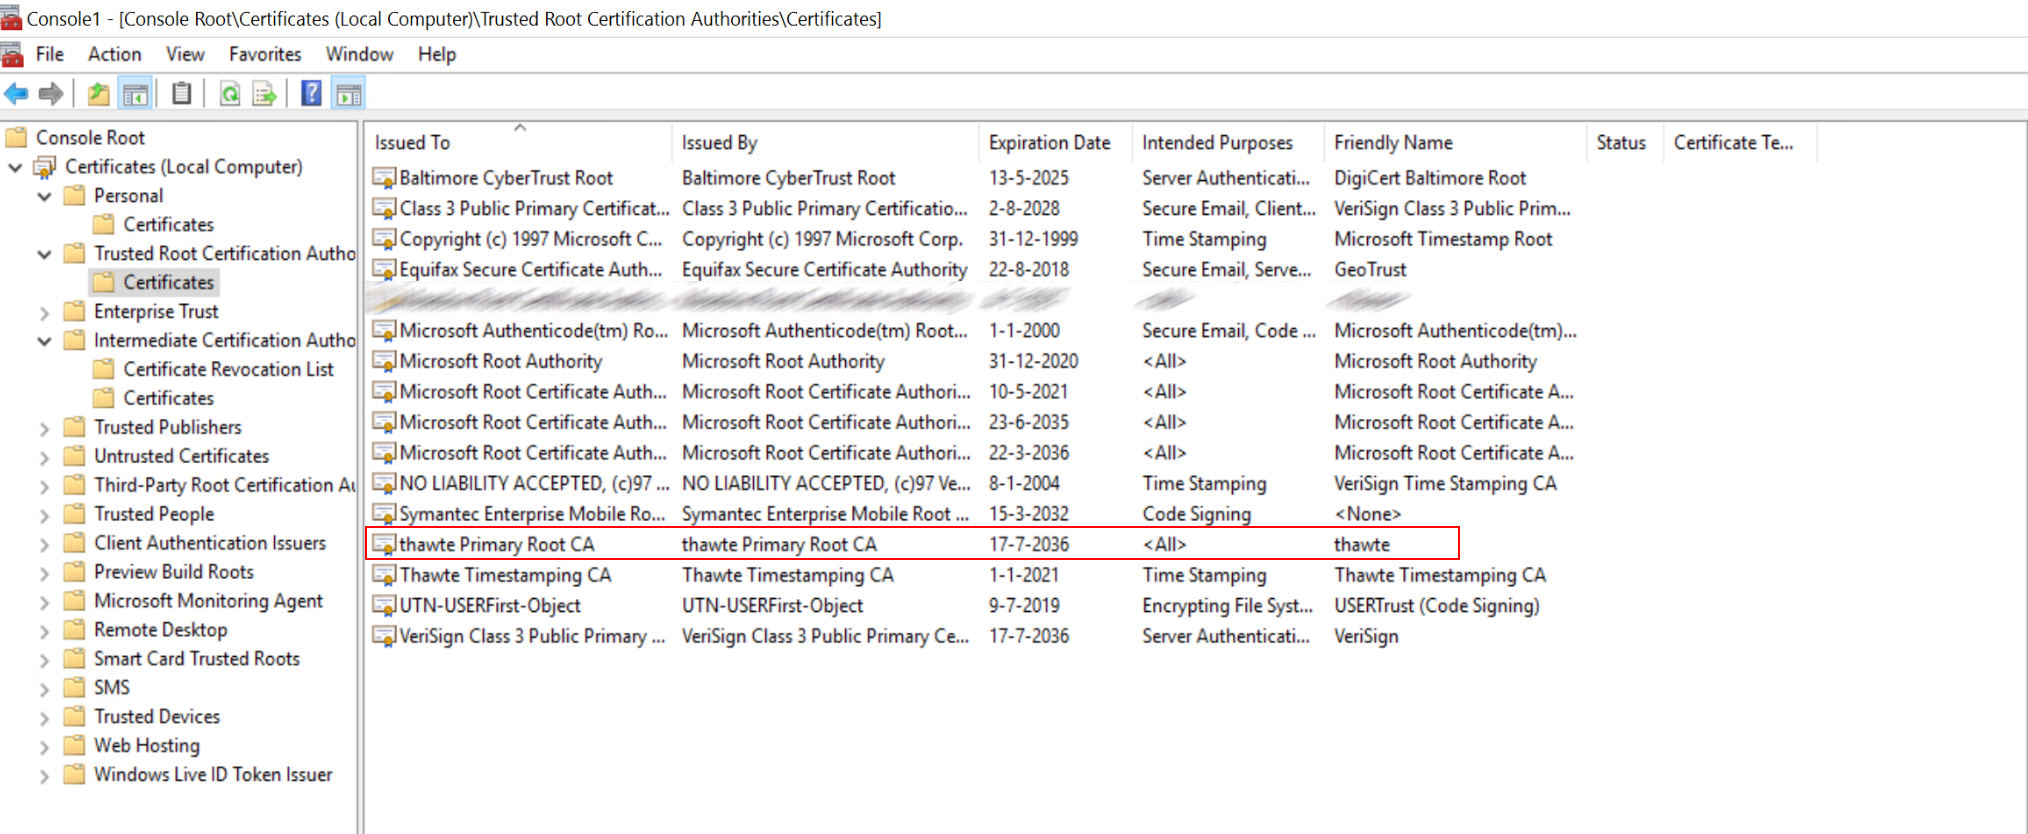Open the Action menu
This screenshot has height=834, width=2028.
coord(114,54)
